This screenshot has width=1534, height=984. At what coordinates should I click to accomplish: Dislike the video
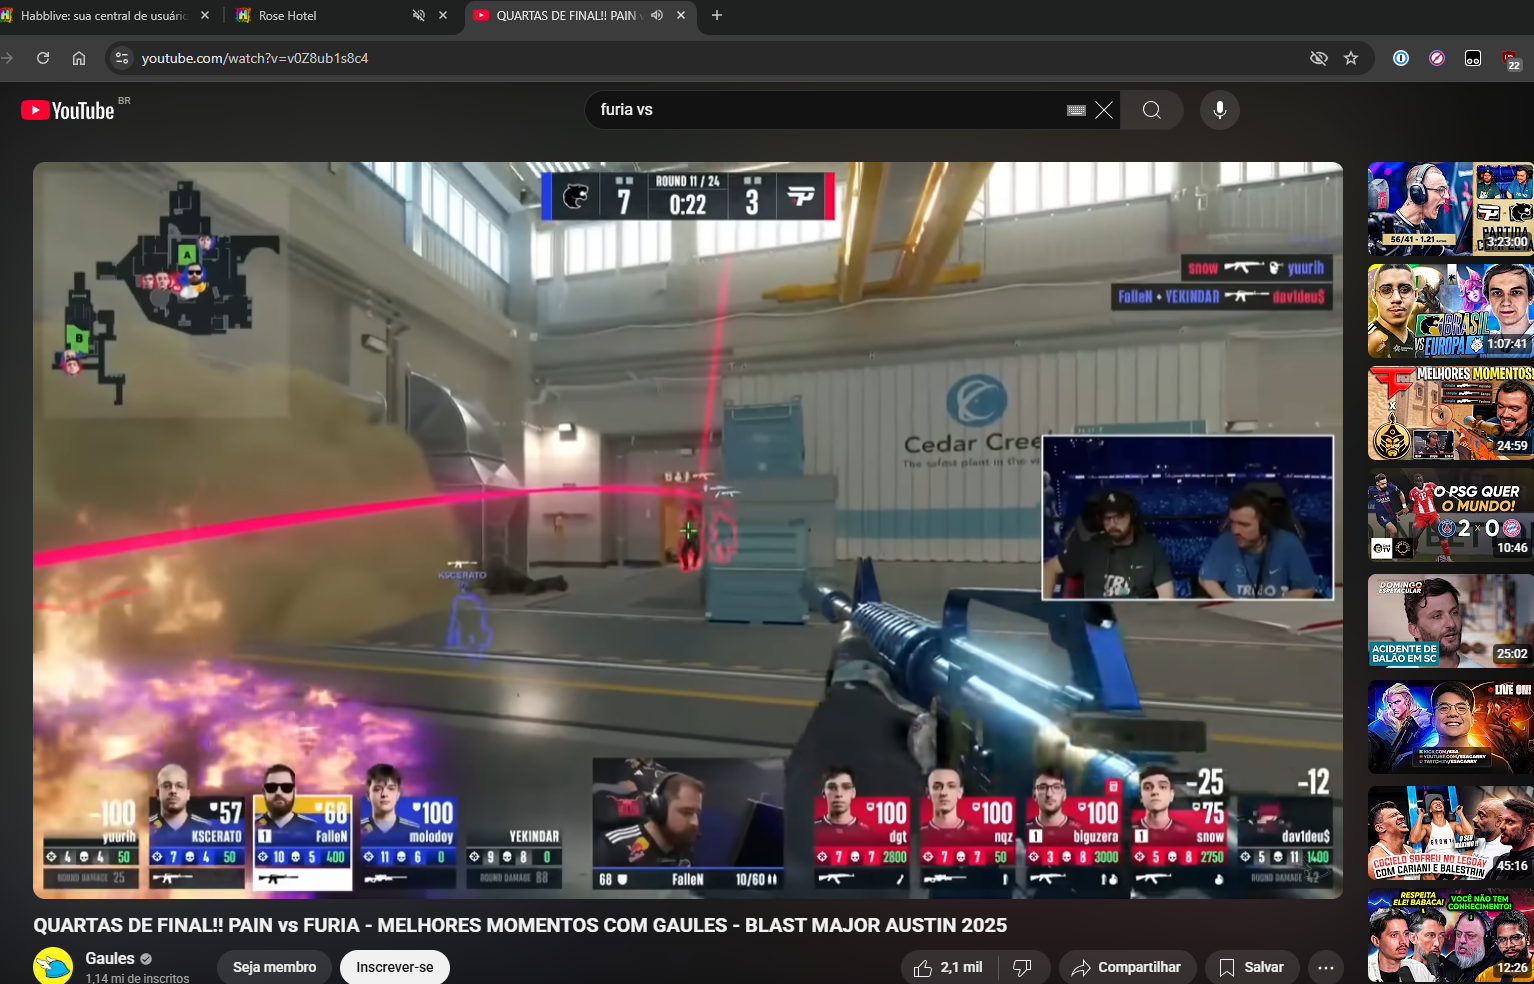[1022, 967]
